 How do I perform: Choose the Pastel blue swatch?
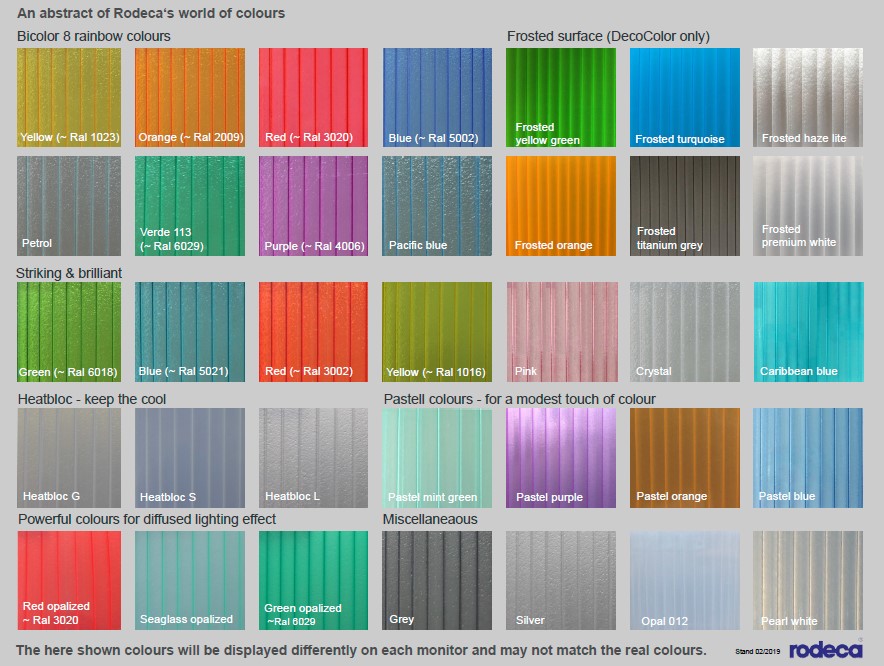tap(808, 458)
